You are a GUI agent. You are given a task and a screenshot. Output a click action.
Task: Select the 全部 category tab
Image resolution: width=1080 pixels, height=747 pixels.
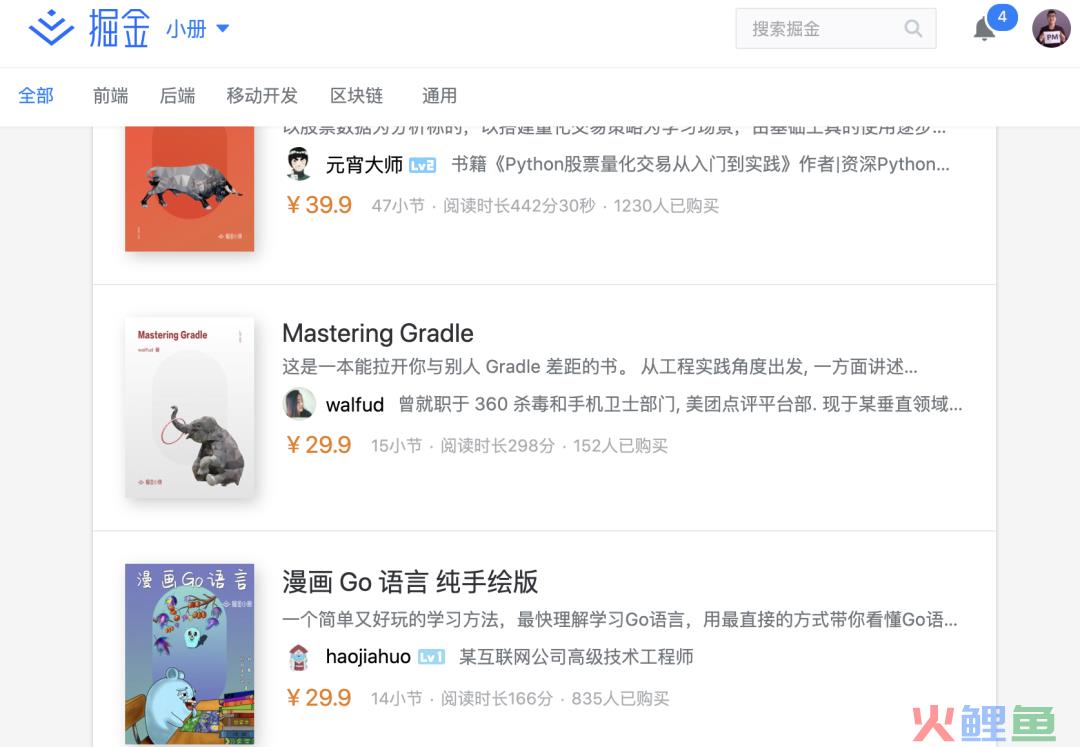click(36, 96)
